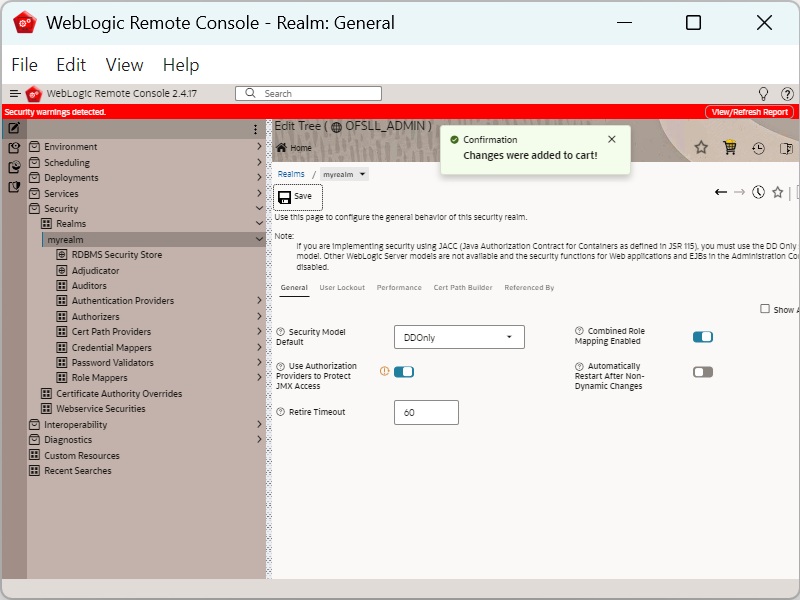The height and width of the screenshot is (600, 800).
Task: Select the Security Data Tree sidebar icon
Action: pos(14,187)
